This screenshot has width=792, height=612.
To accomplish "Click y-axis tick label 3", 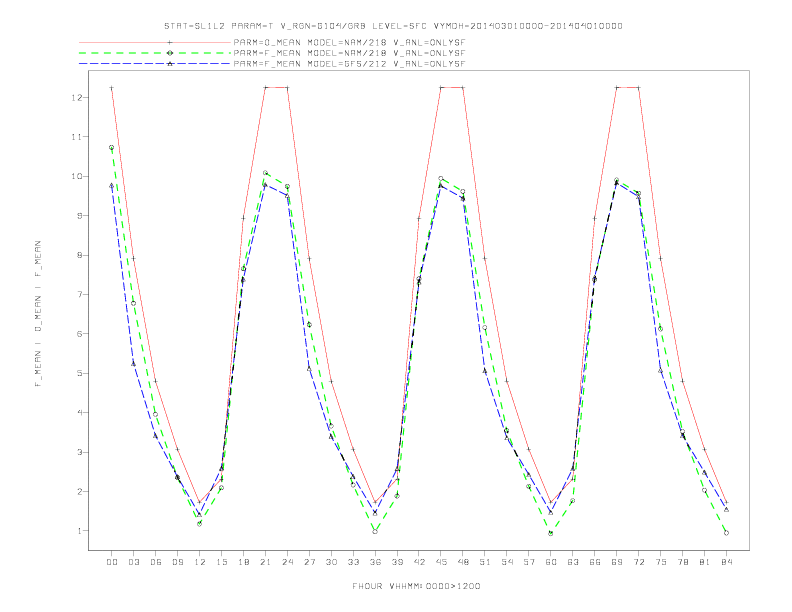I will (80, 452).
